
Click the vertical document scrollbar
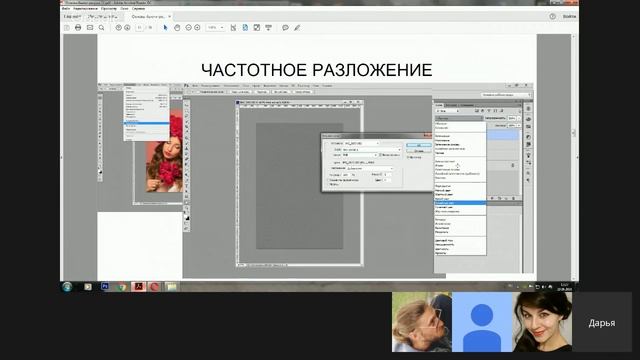click(x=573, y=133)
